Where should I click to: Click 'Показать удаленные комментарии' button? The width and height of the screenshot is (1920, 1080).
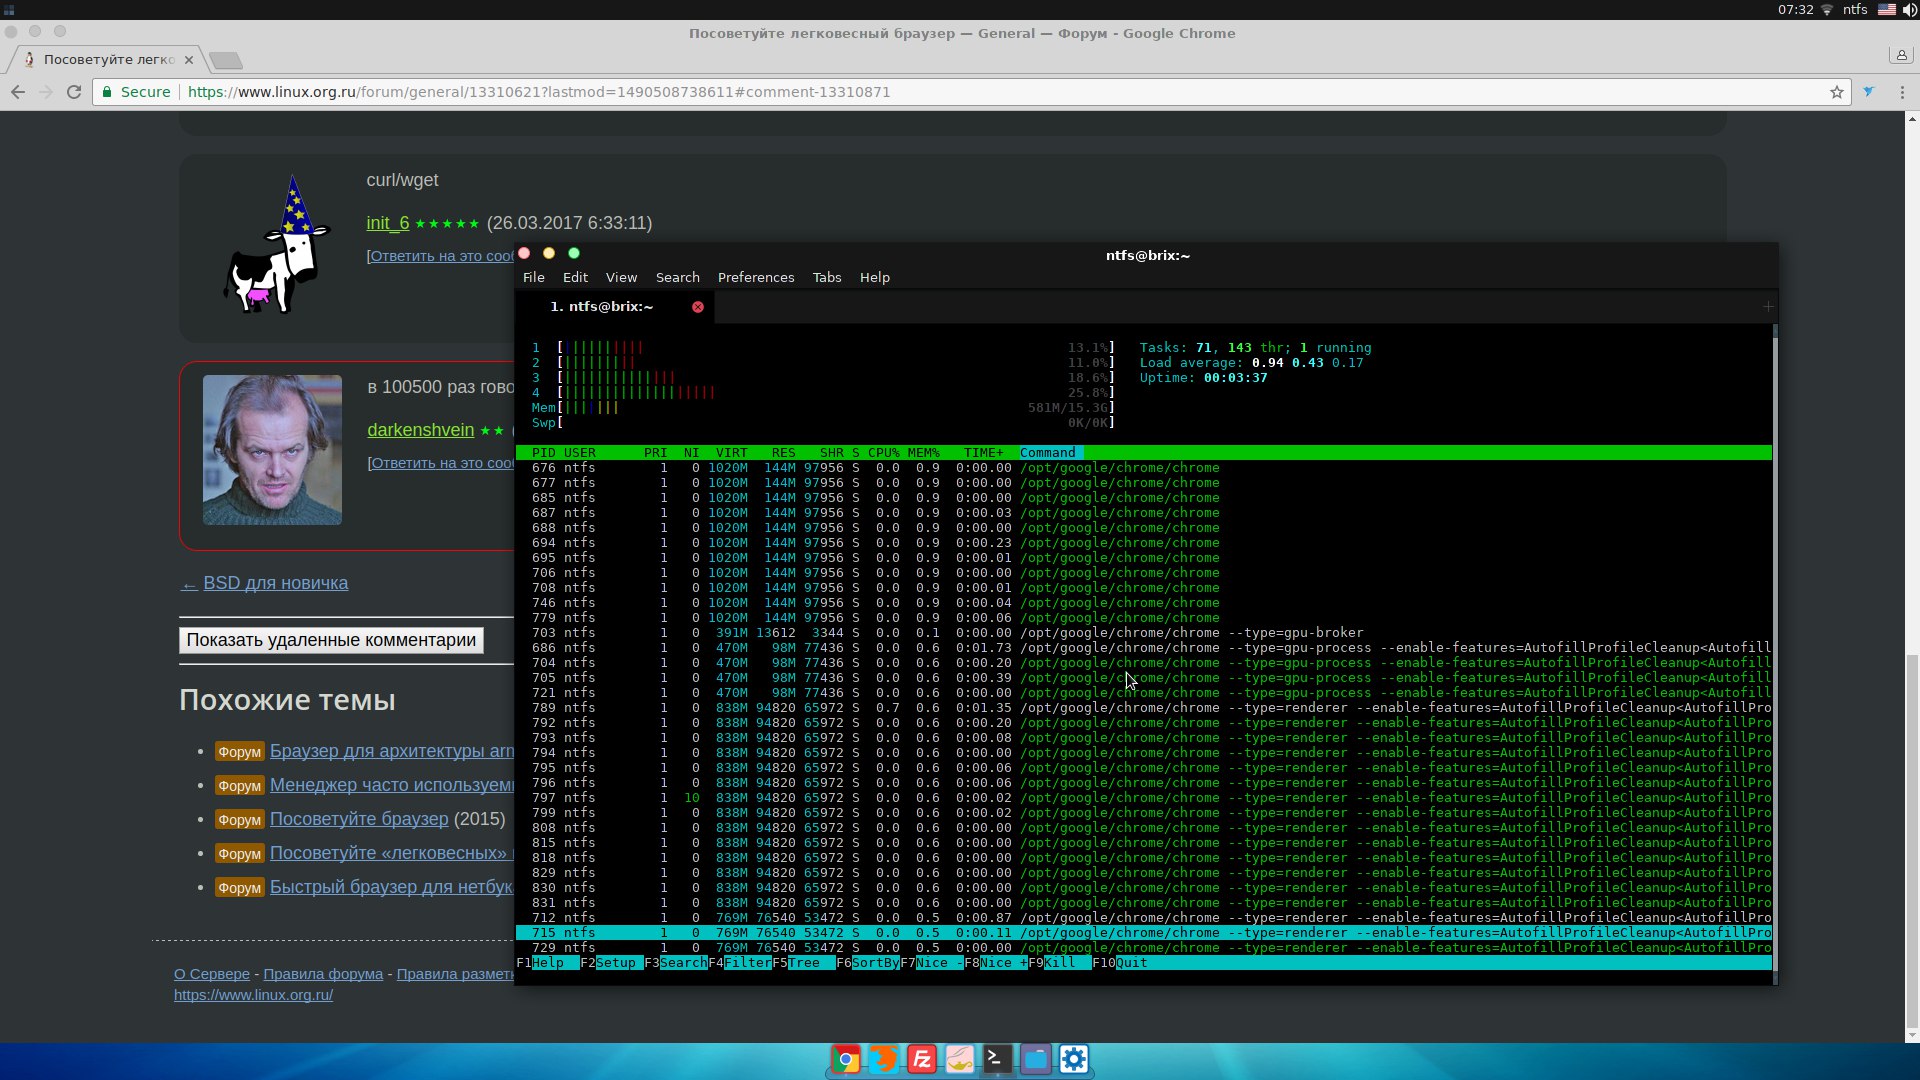tap(331, 640)
